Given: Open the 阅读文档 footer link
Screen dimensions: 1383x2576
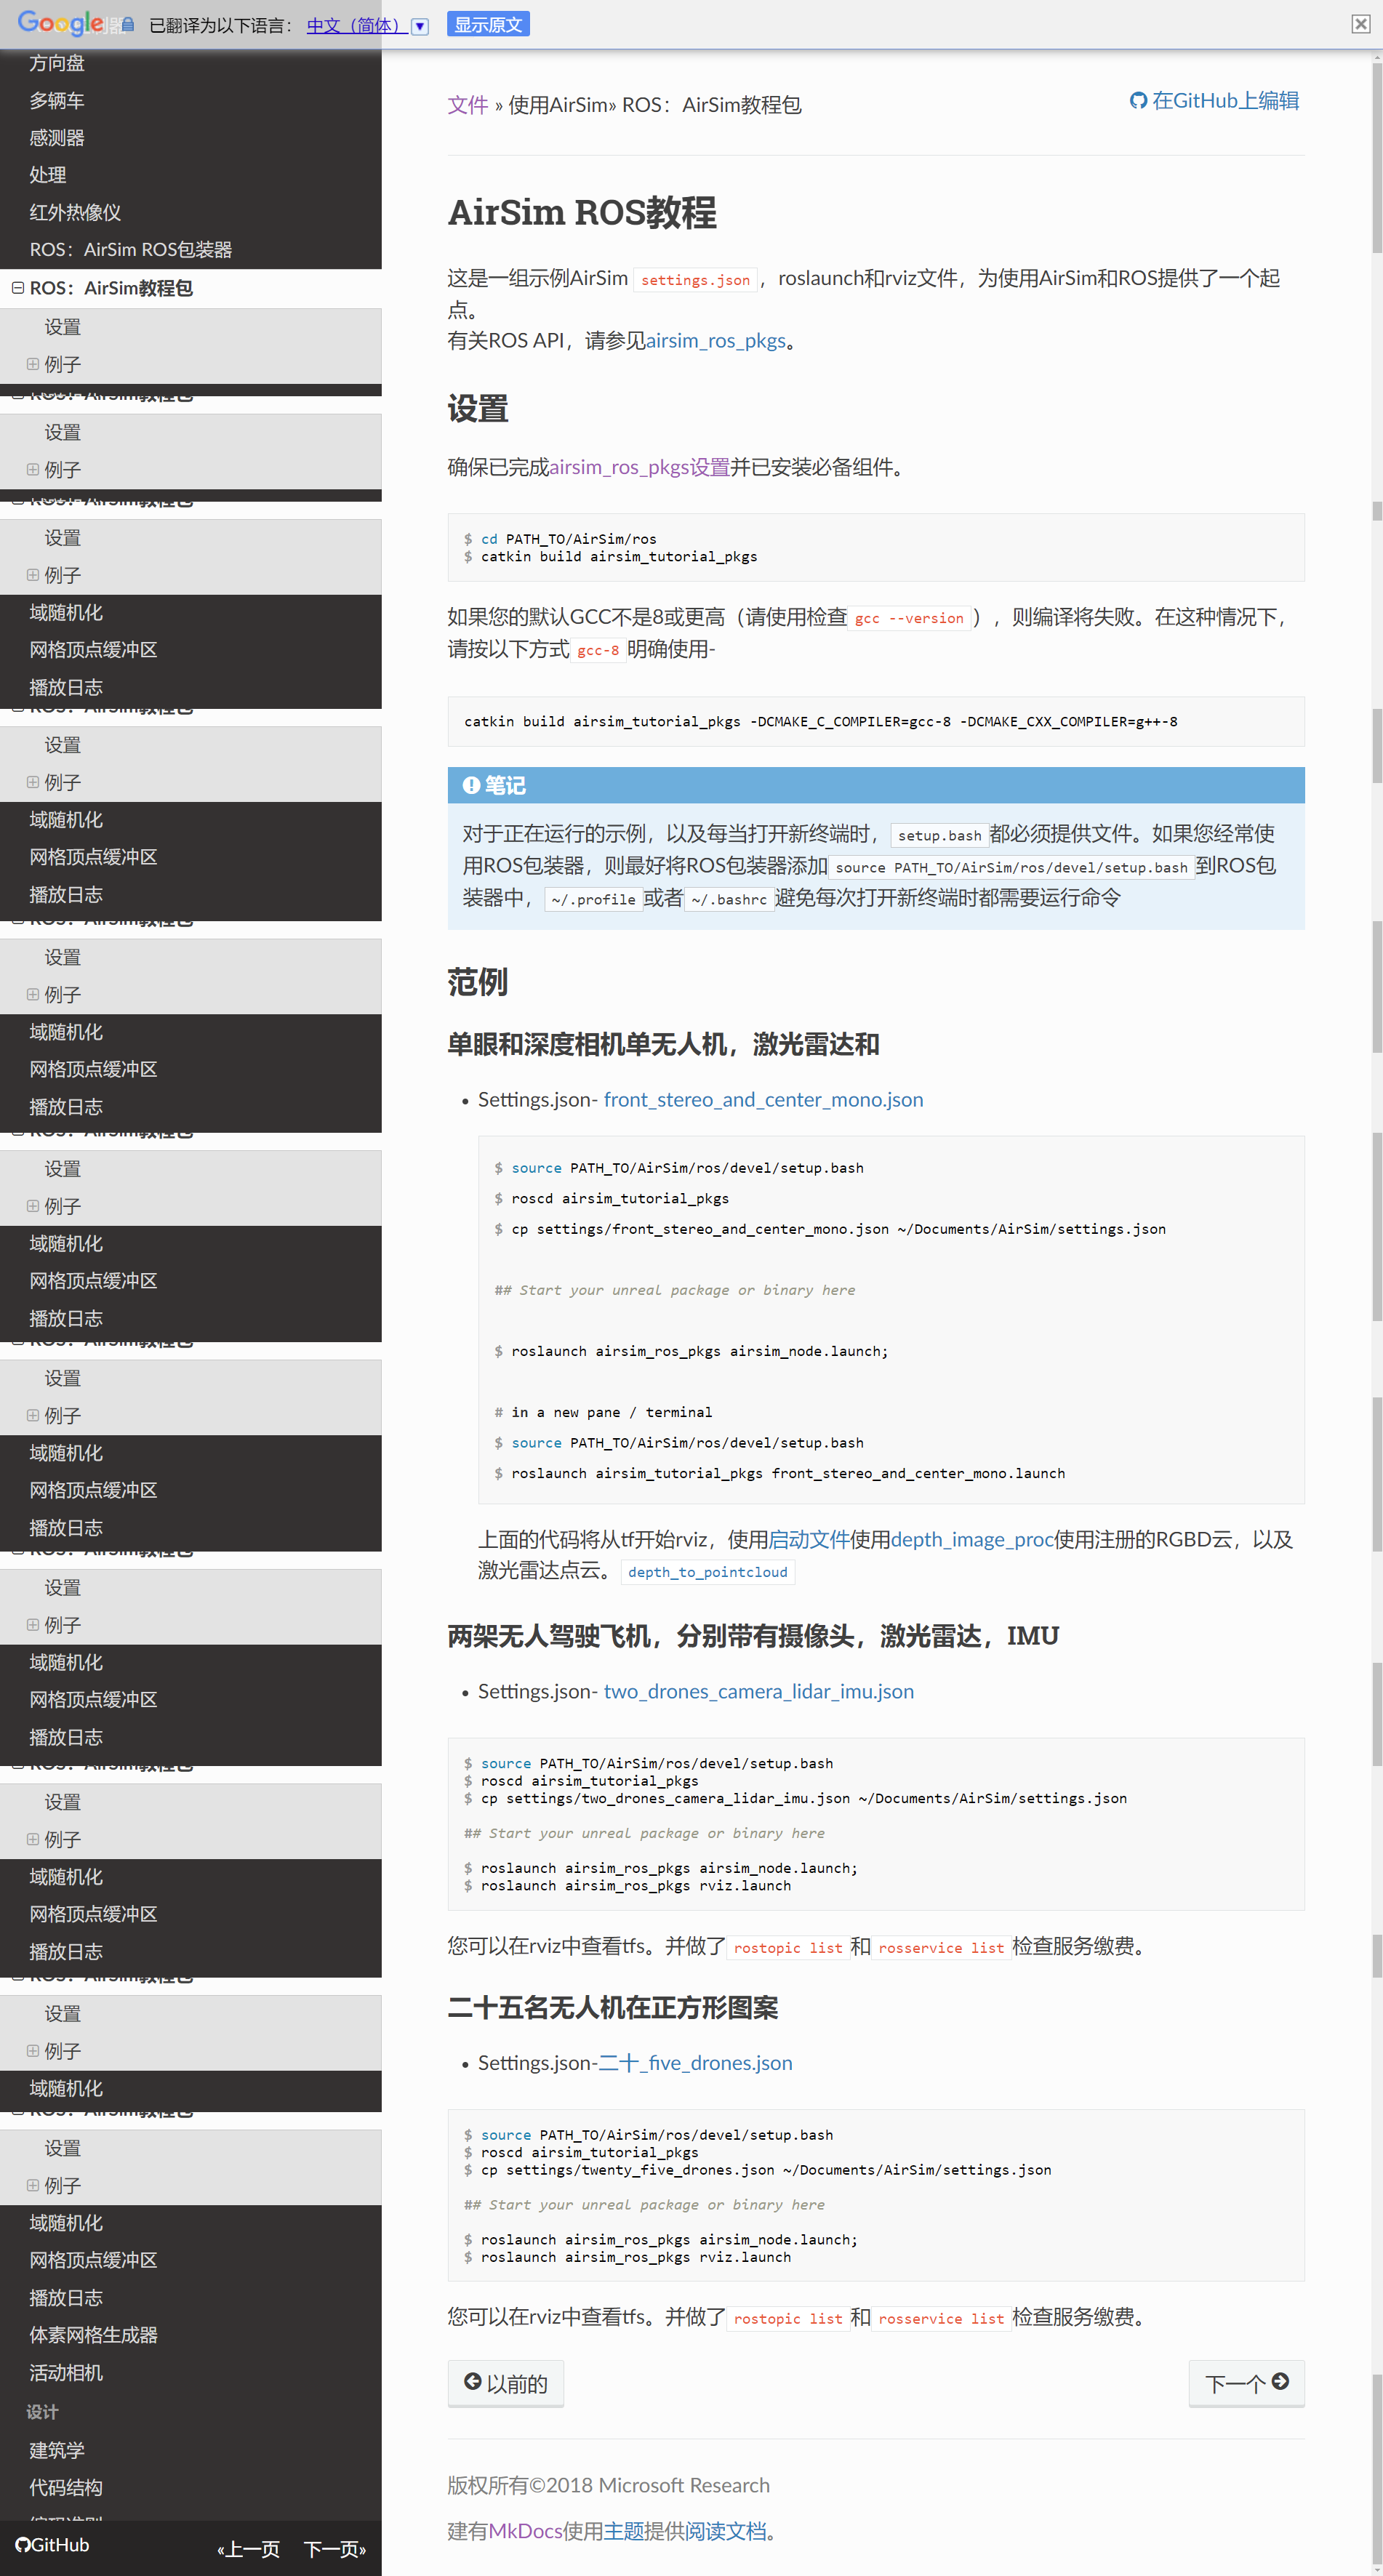Looking at the screenshot, I should coord(726,2531).
